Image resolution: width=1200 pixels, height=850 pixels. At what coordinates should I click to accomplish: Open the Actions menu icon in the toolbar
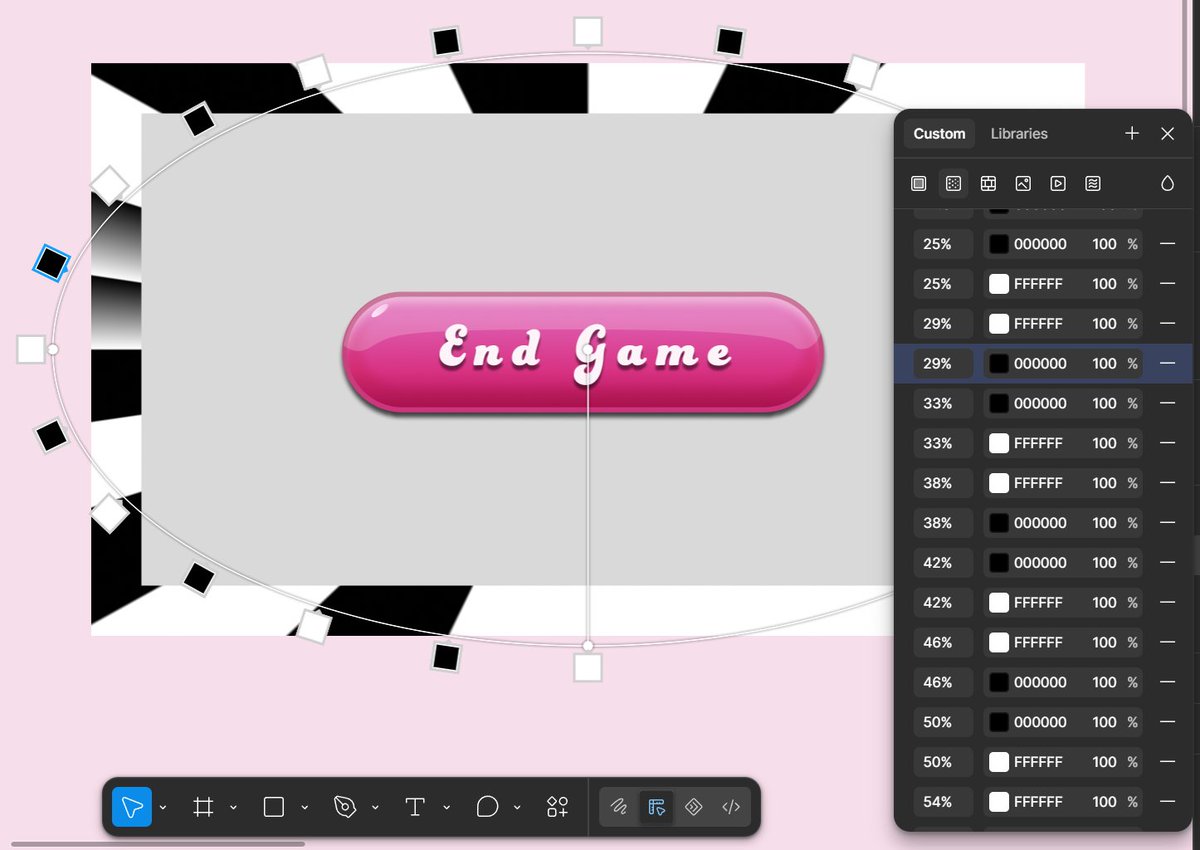point(557,807)
